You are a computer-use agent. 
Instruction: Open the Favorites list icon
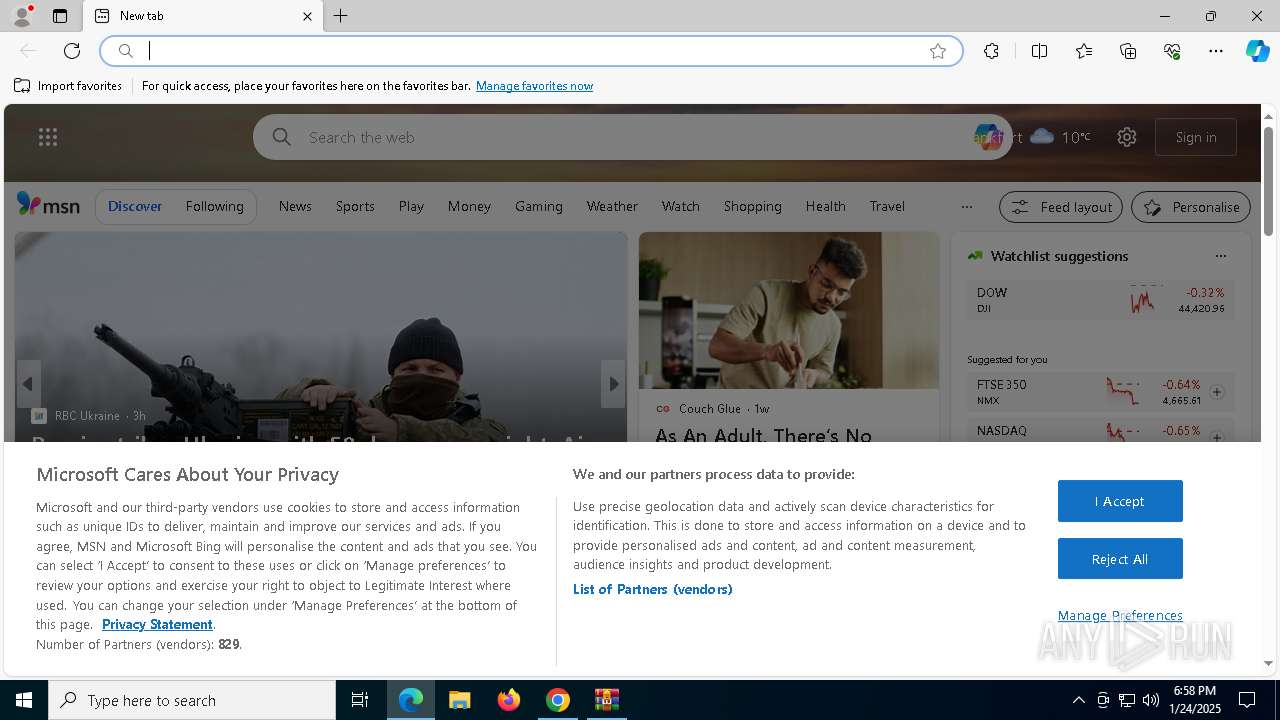(1084, 51)
